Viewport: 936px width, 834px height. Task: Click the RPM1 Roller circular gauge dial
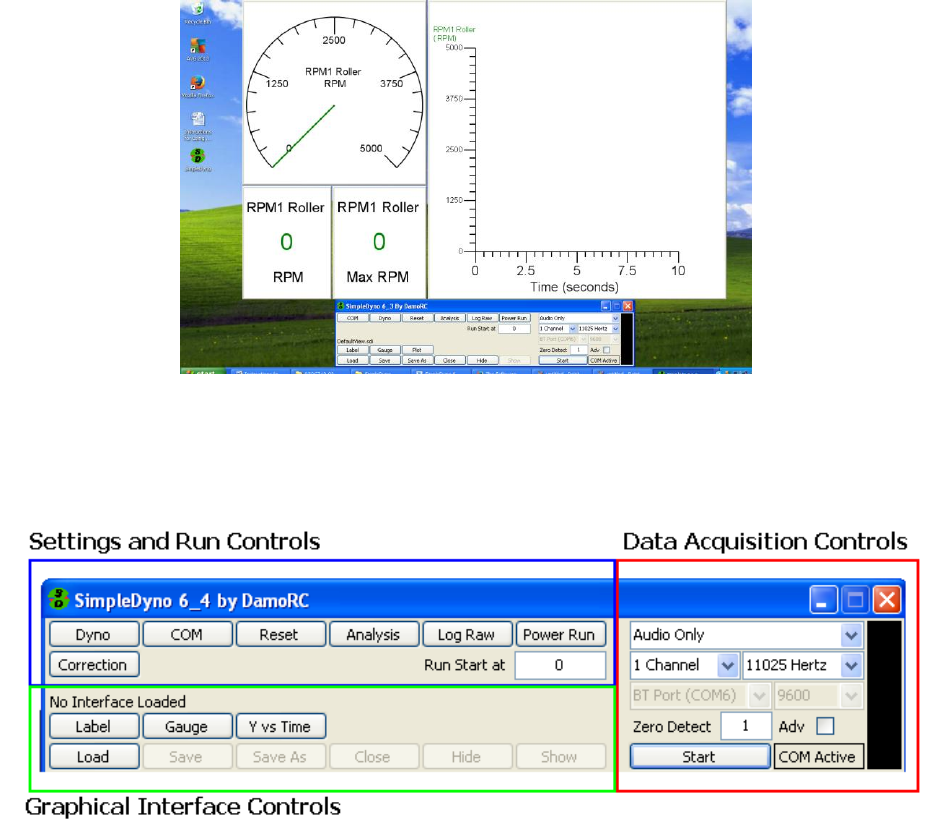[334, 93]
